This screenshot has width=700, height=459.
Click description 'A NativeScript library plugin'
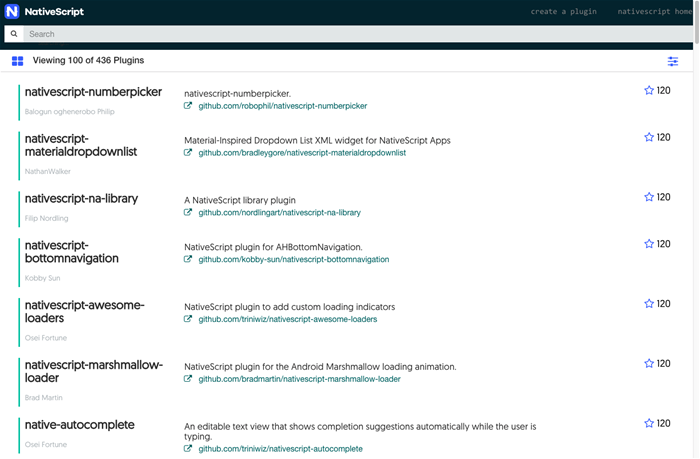(240, 200)
